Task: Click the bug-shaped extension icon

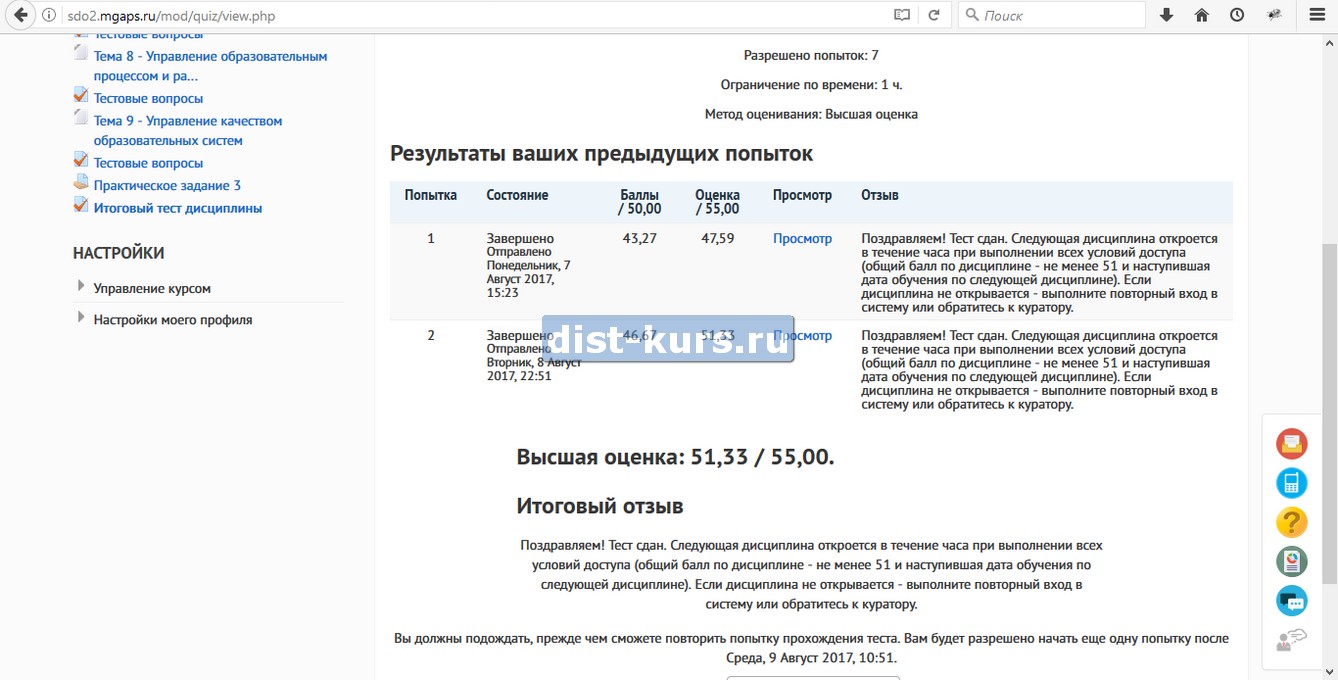Action: [1274, 16]
